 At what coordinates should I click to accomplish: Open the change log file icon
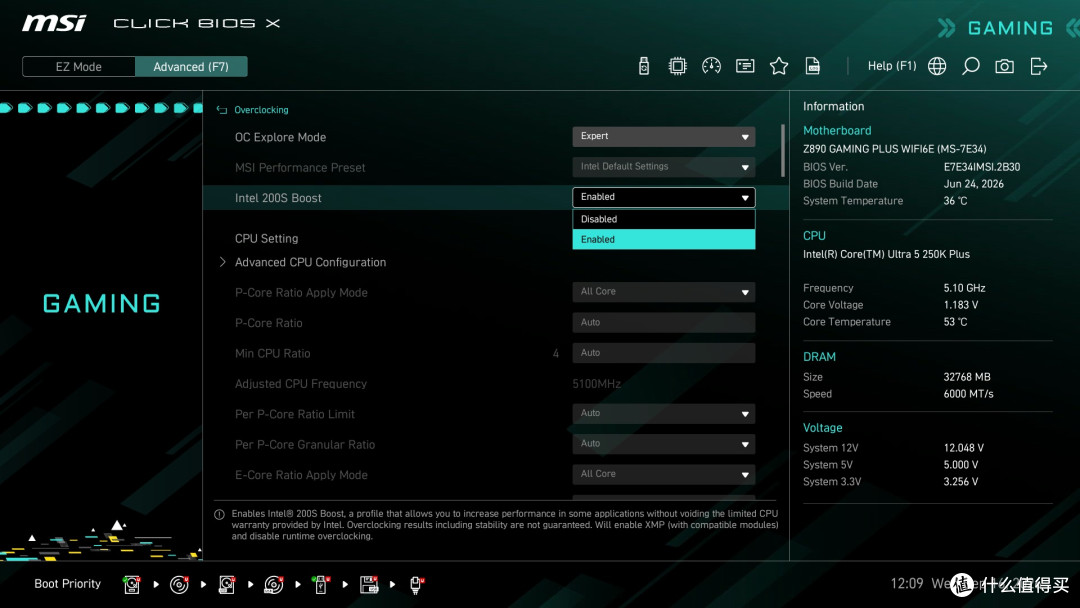point(813,66)
